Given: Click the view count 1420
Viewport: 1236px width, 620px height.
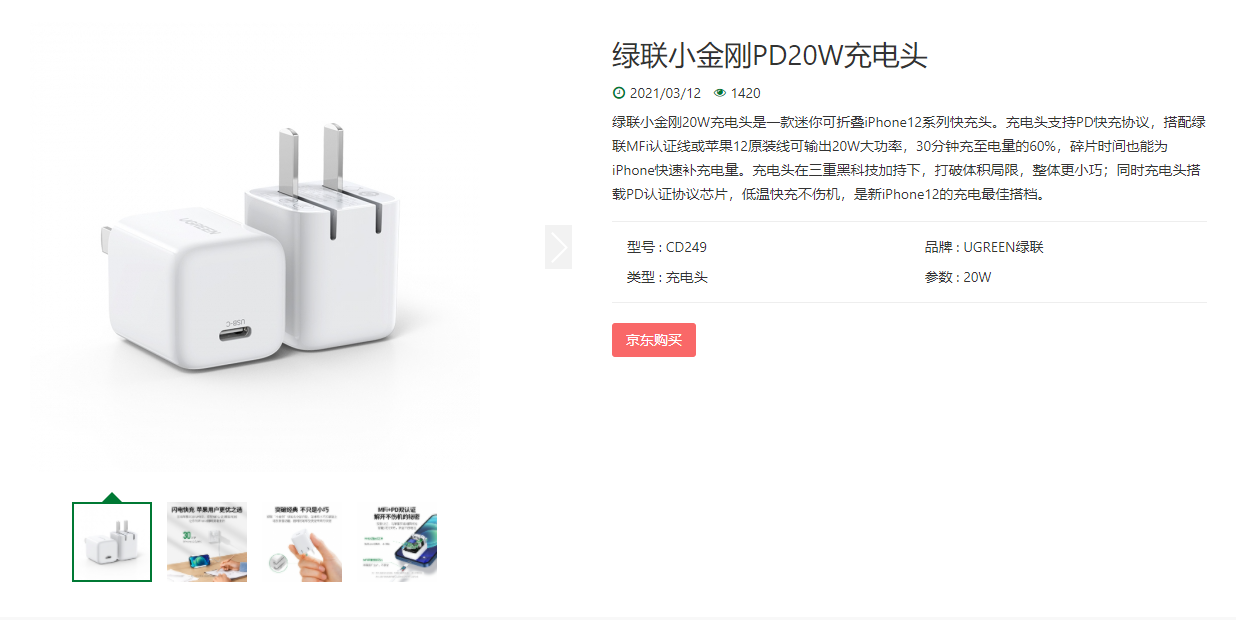Looking at the screenshot, I should tap(745, 93).
